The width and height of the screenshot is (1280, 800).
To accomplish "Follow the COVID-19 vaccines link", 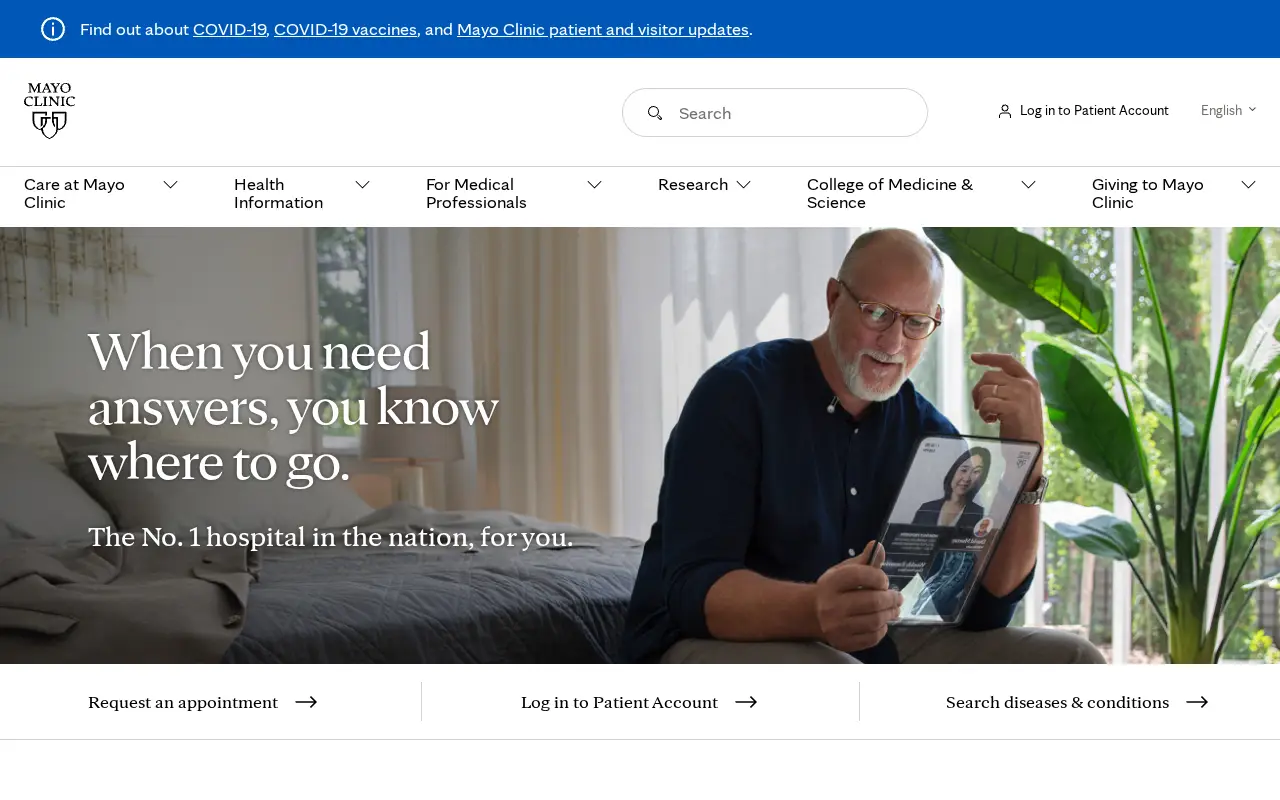I will pyautogui.click(x=345, y=29).
